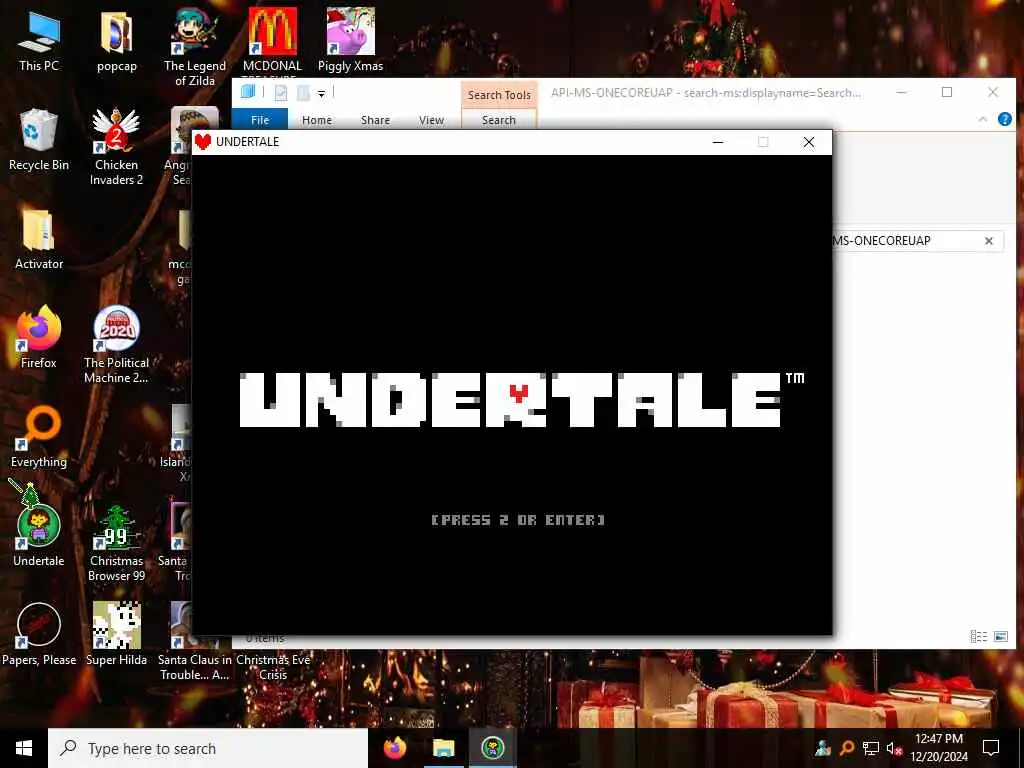The height and width of the screenshot is (768, 1024).
Task: Click the UNDERTALE game logo
Action: (522, 400)
